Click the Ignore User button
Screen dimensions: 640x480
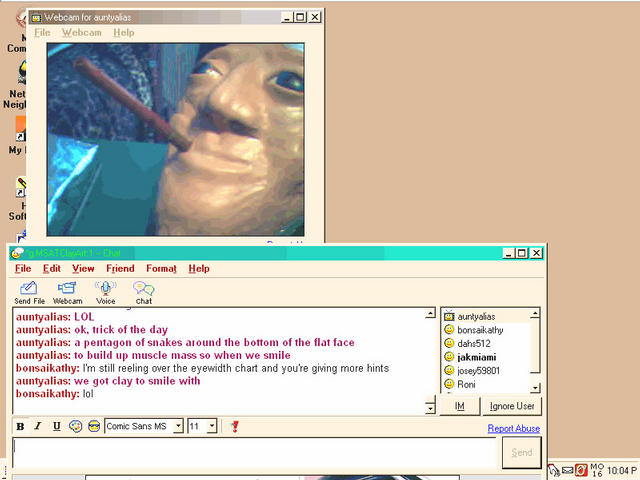(x=512, y=406)
